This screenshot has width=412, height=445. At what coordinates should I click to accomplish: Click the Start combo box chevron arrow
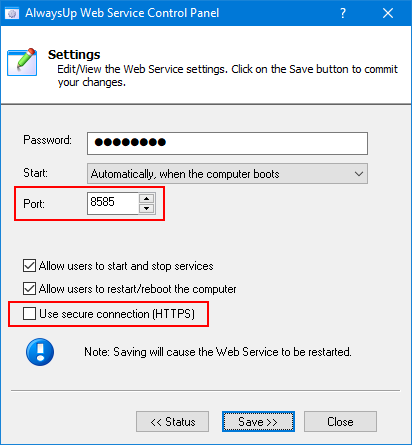359,174
